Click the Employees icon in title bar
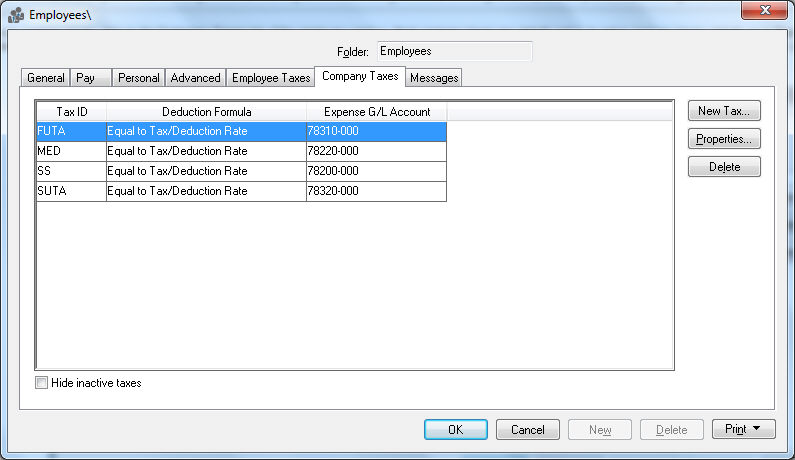This screenshot has width=795, height=460. 16,14
